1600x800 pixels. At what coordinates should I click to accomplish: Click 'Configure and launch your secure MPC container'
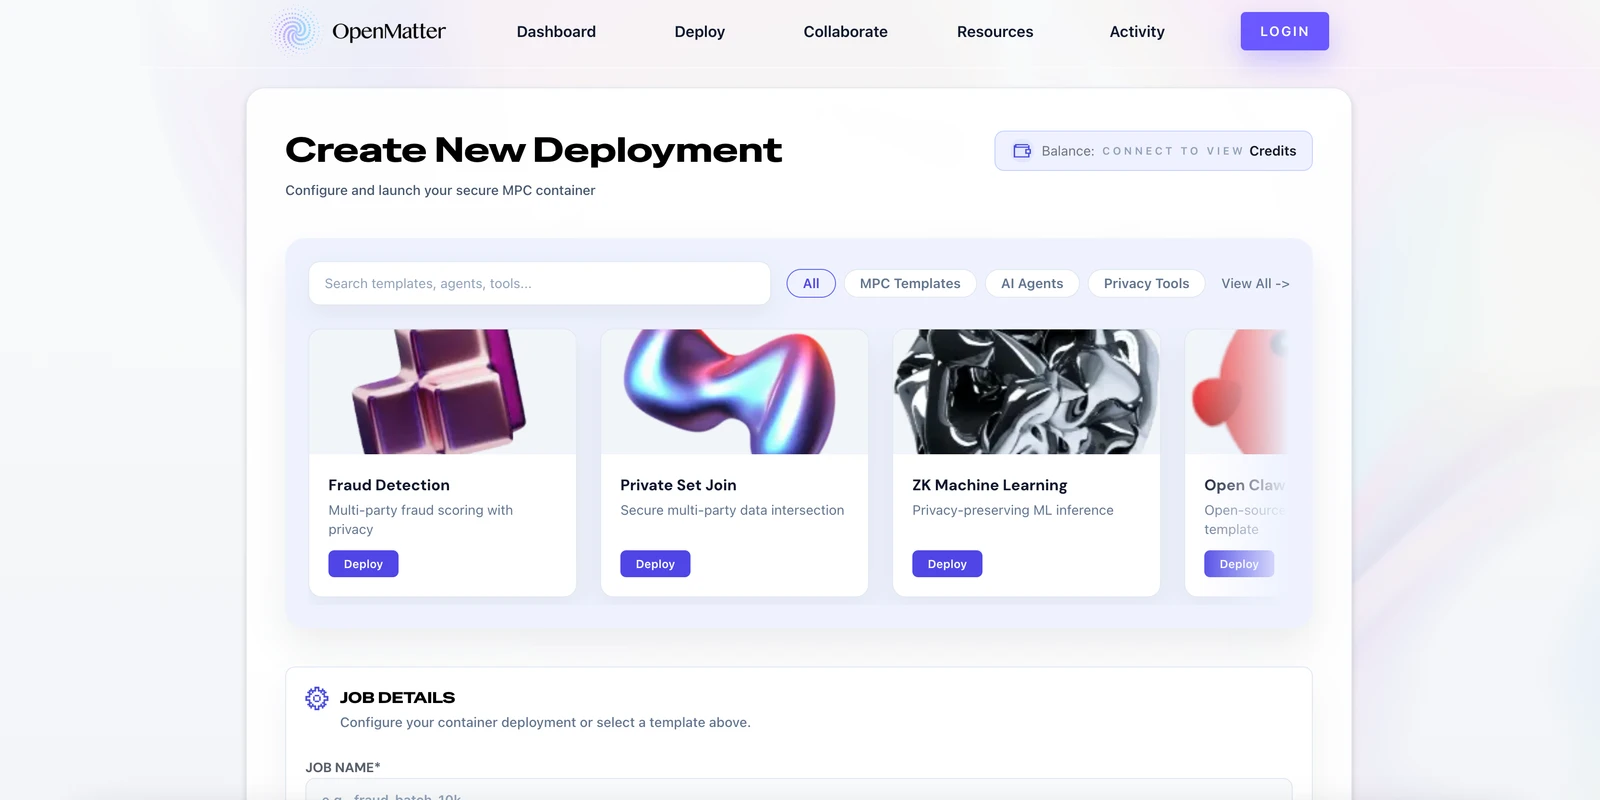coord(440,190)
